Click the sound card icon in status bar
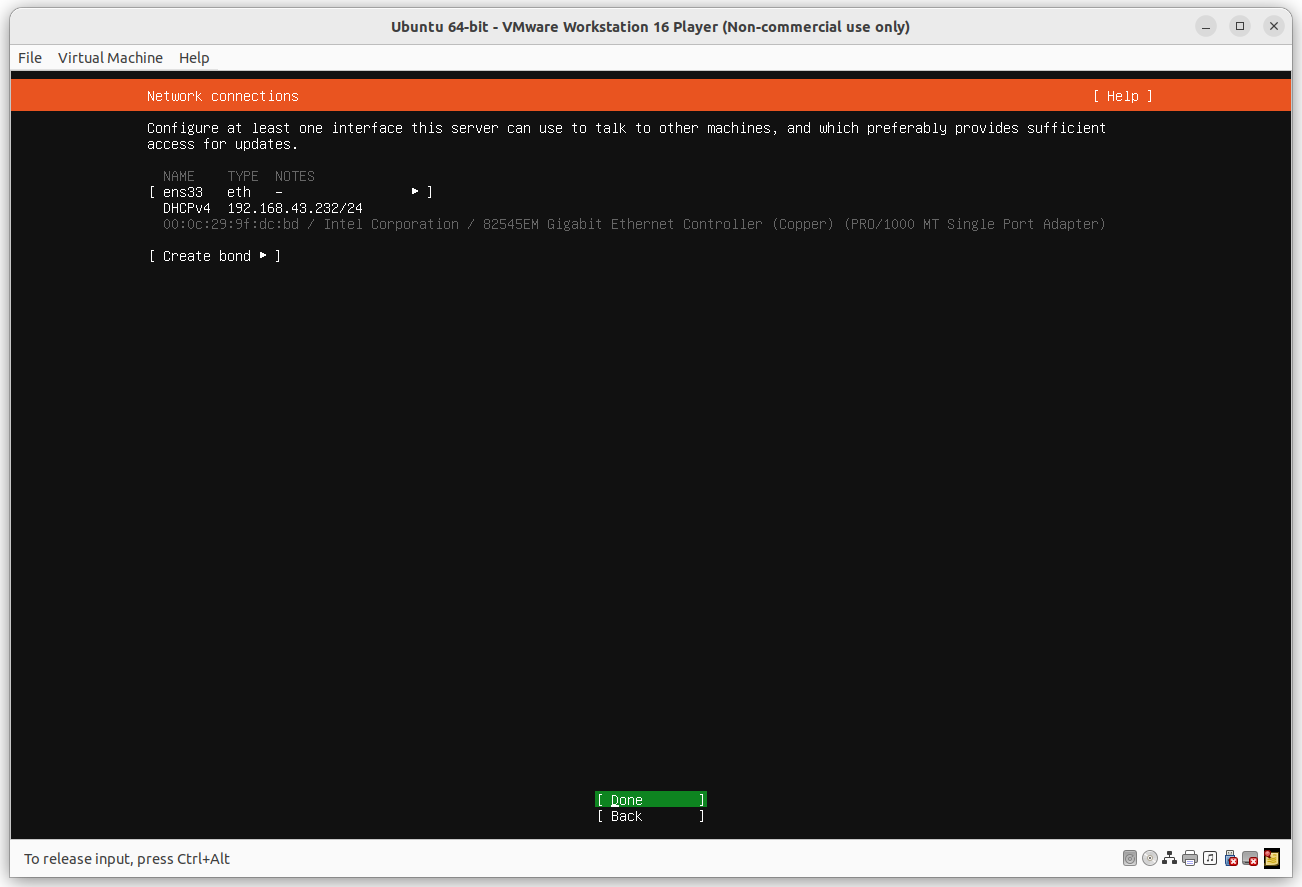Image resolution: width=1302 pixels, height=887 pixels. coord(1210,858)
